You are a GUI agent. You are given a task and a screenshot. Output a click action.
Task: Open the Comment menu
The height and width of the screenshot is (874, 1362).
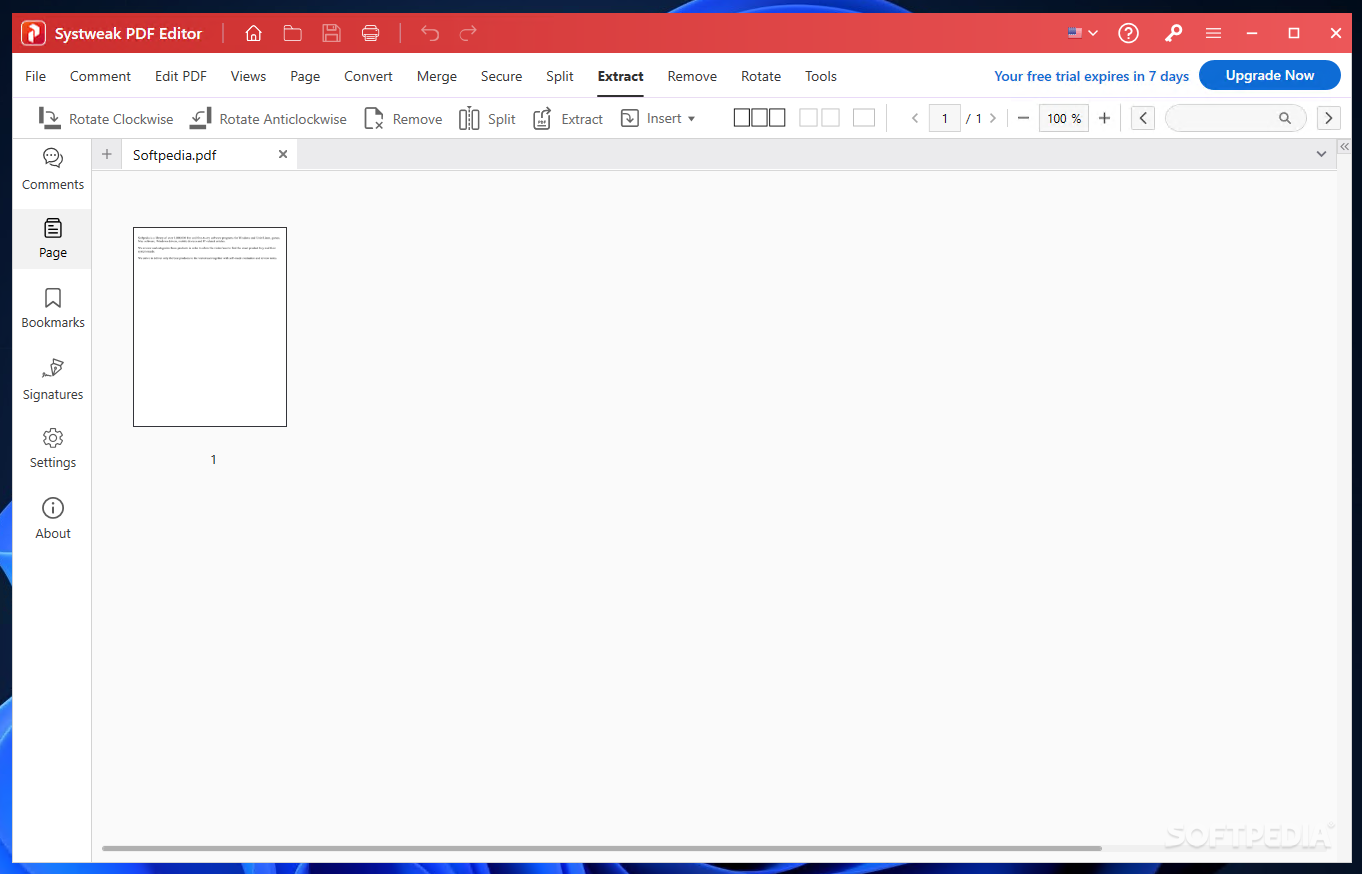100,76
